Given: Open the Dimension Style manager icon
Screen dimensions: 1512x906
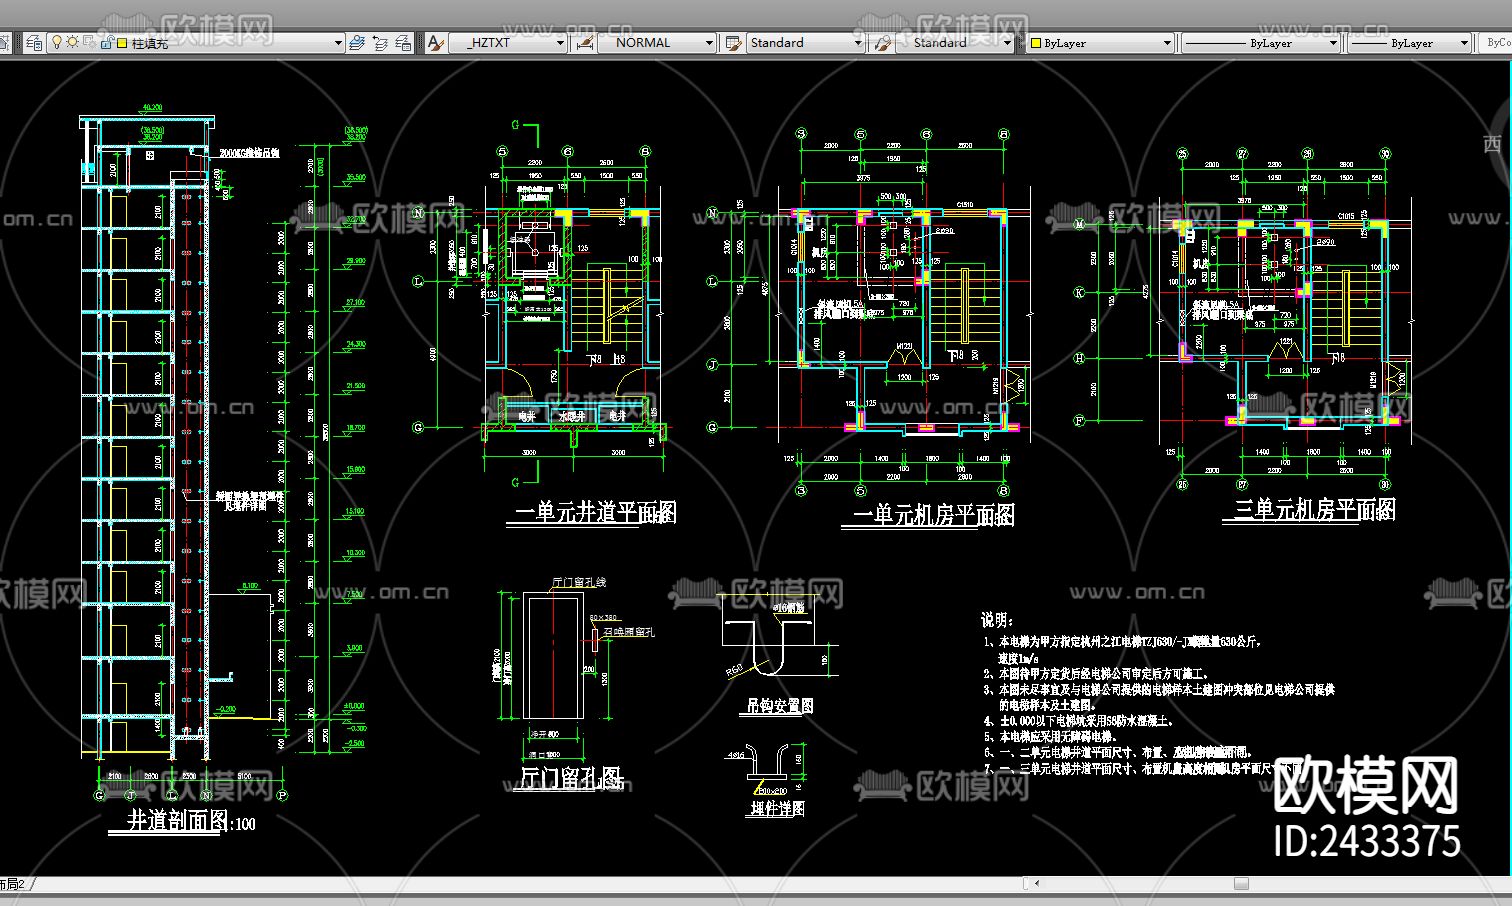Looking at the screenshot, I should click(585, 43).
